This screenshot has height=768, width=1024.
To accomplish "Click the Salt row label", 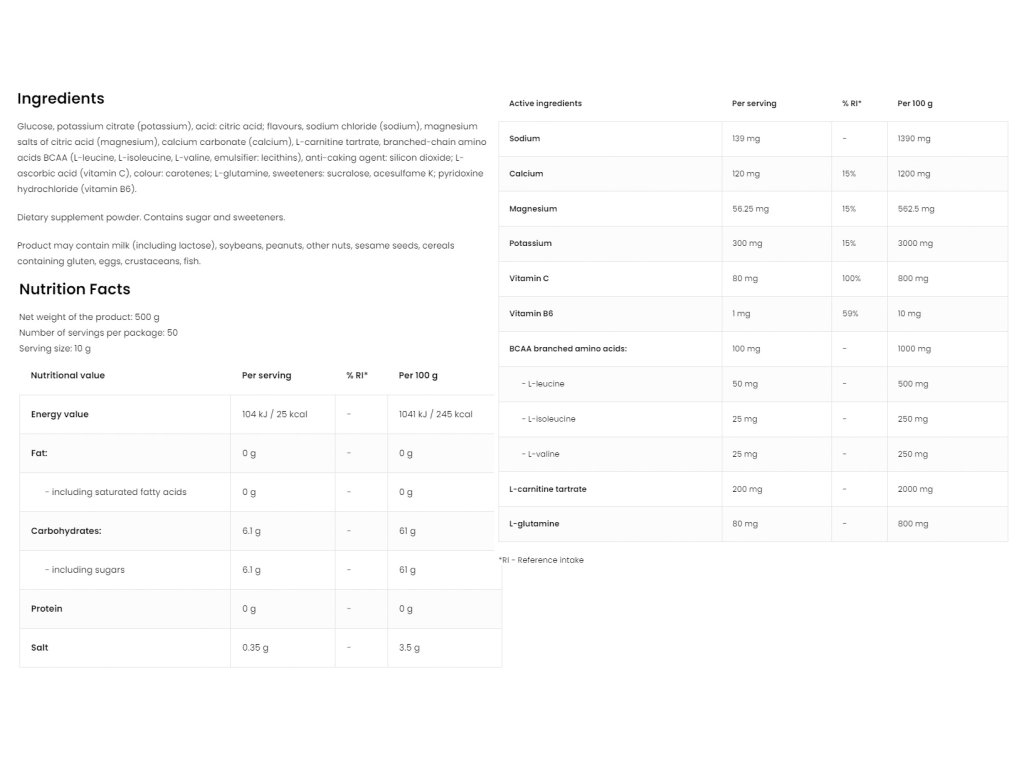I will [40, 647].
